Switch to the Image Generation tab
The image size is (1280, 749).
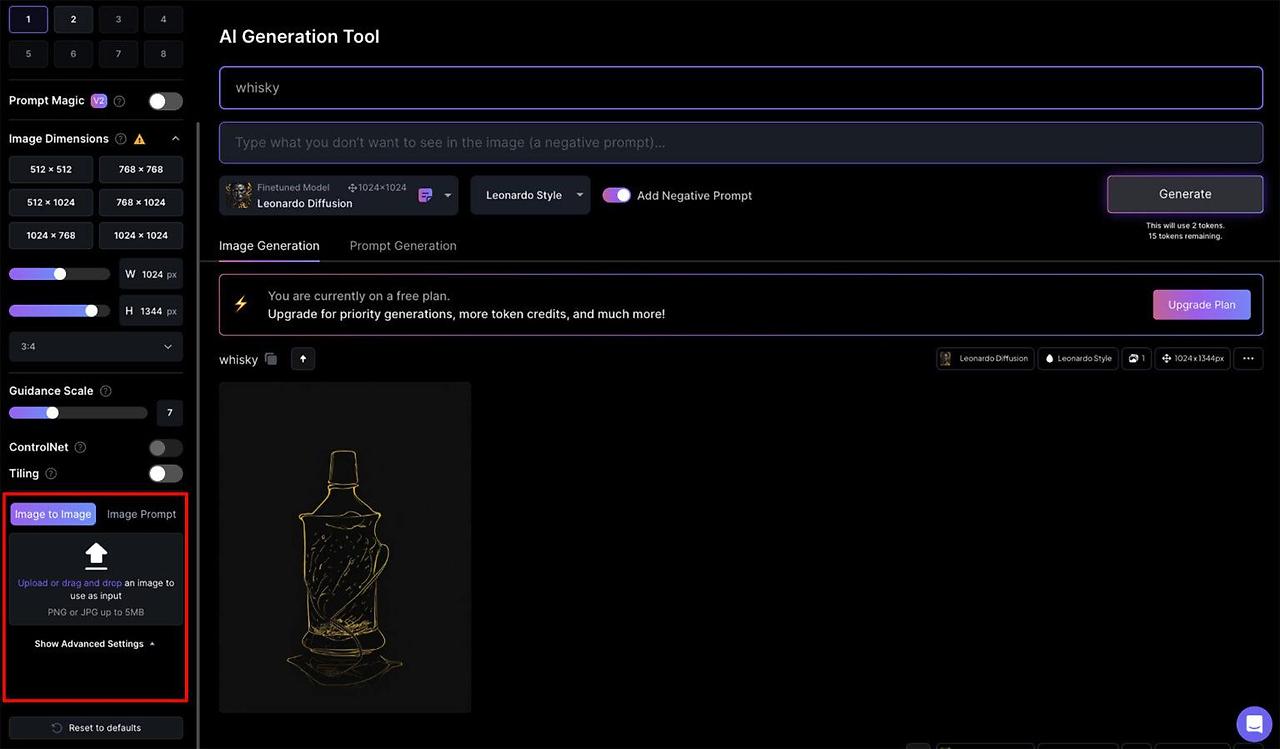point(269,246)
